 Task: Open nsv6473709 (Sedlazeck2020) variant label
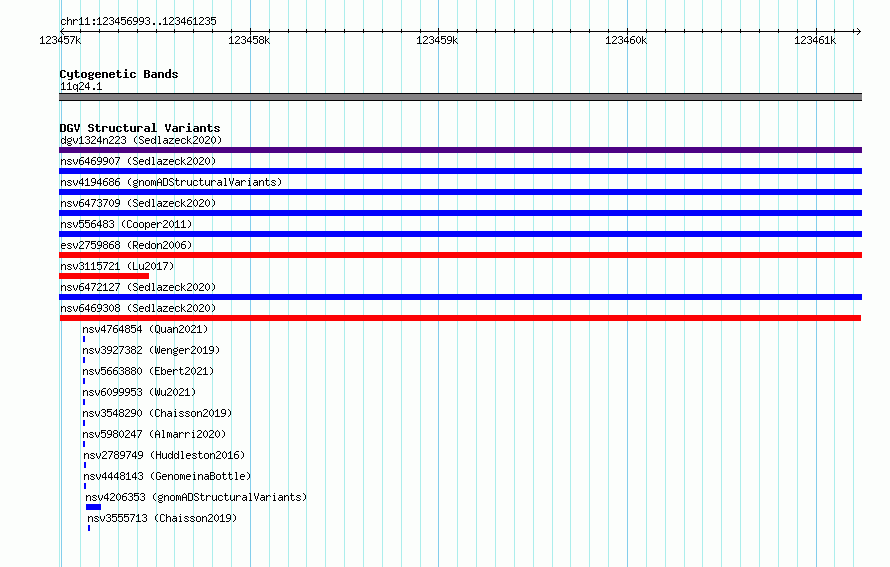[138, 203]
